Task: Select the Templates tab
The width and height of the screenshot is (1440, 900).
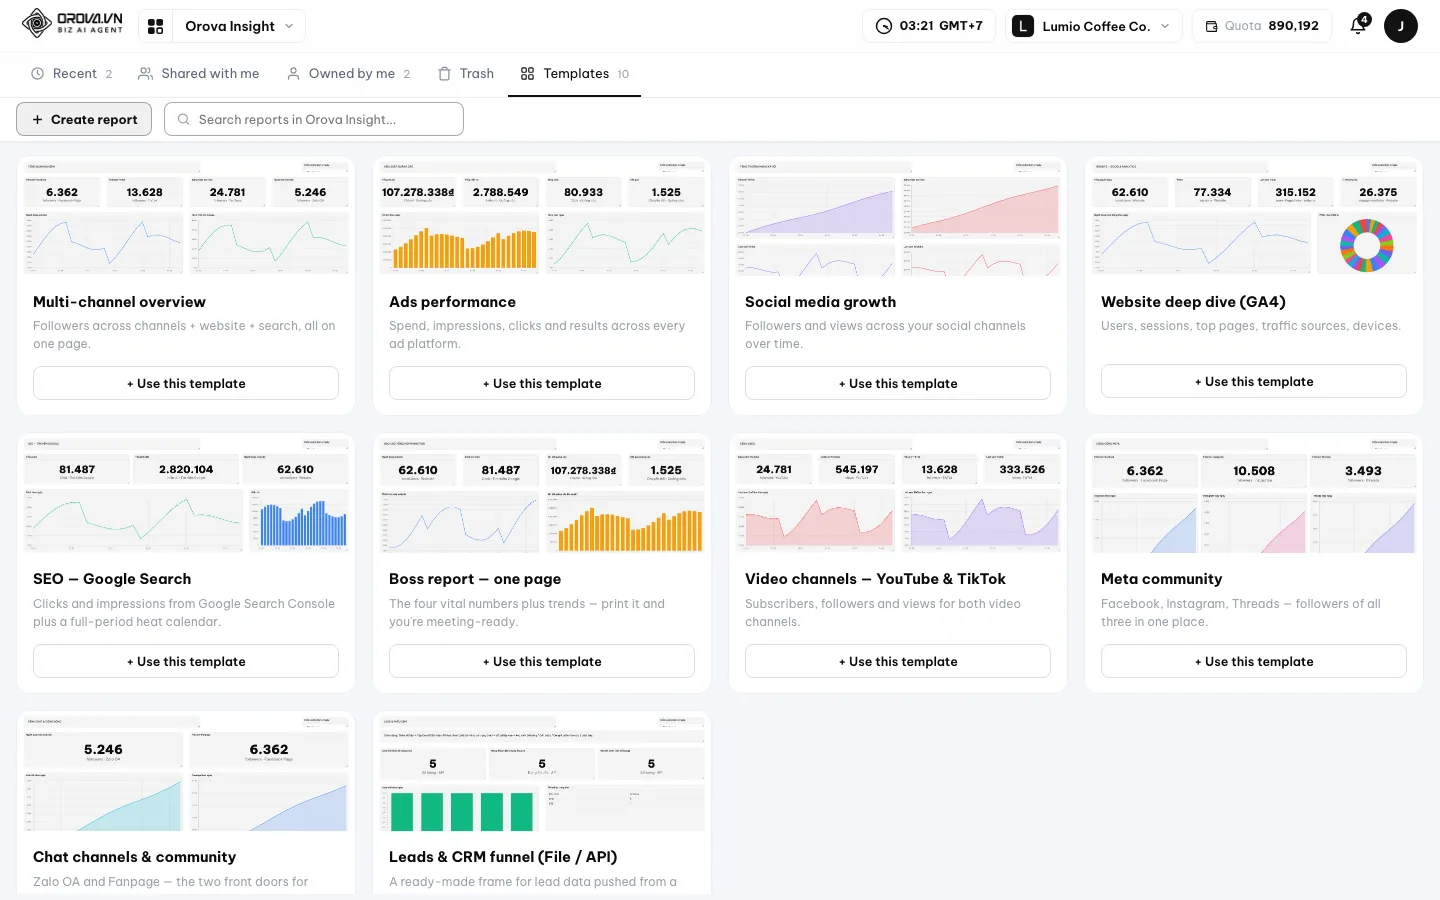Action: (x=574, y=74)
